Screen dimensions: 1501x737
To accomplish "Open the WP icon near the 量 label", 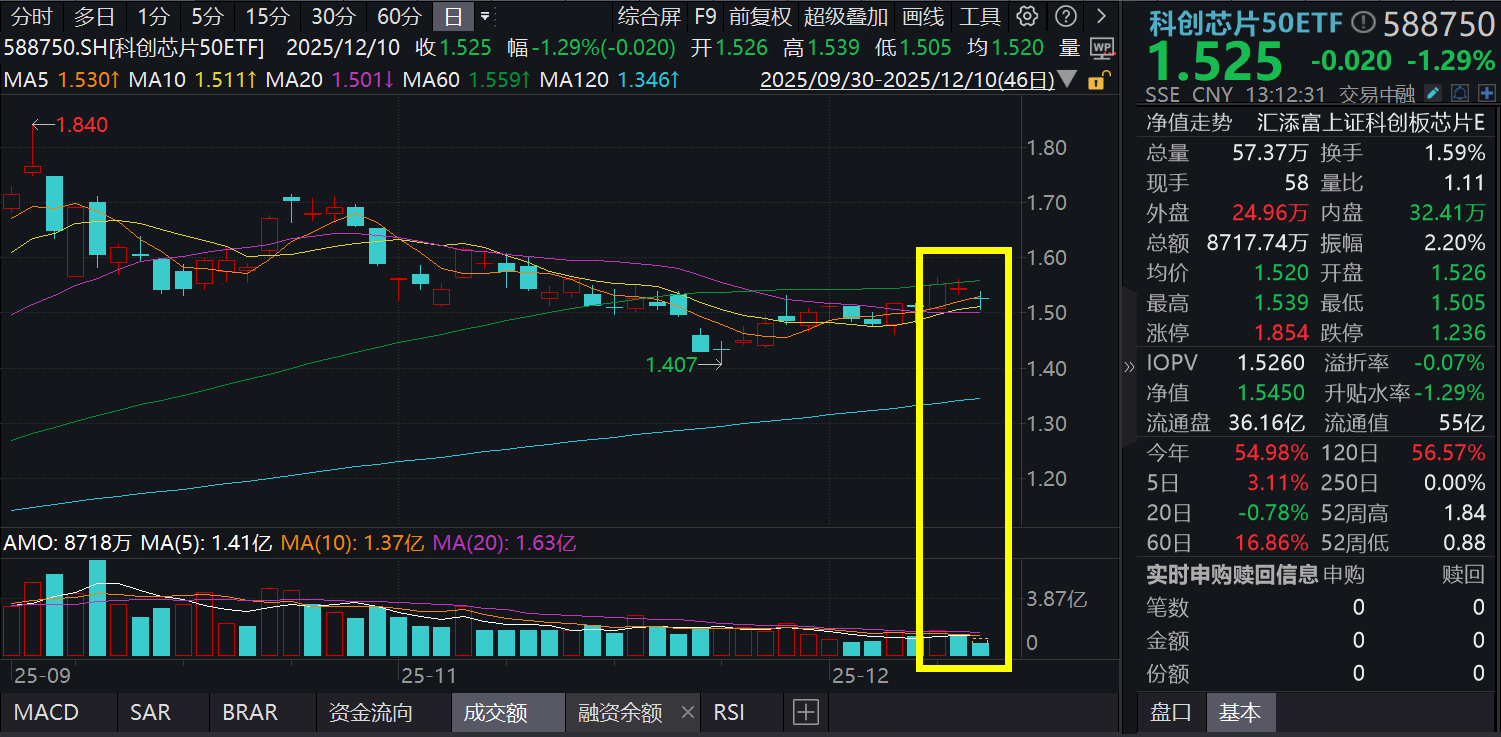I will pyautogui.click(x=1102, y=48).
